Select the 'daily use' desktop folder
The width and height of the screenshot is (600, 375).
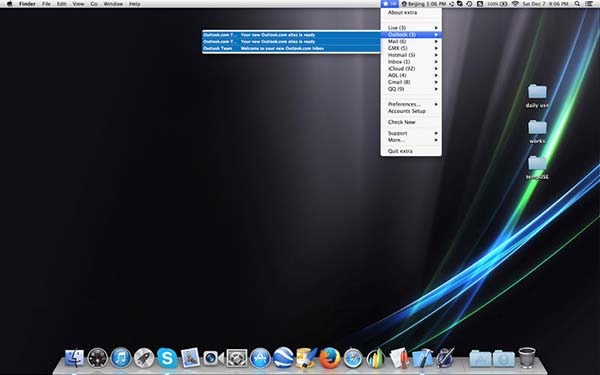tap(537, 96)
